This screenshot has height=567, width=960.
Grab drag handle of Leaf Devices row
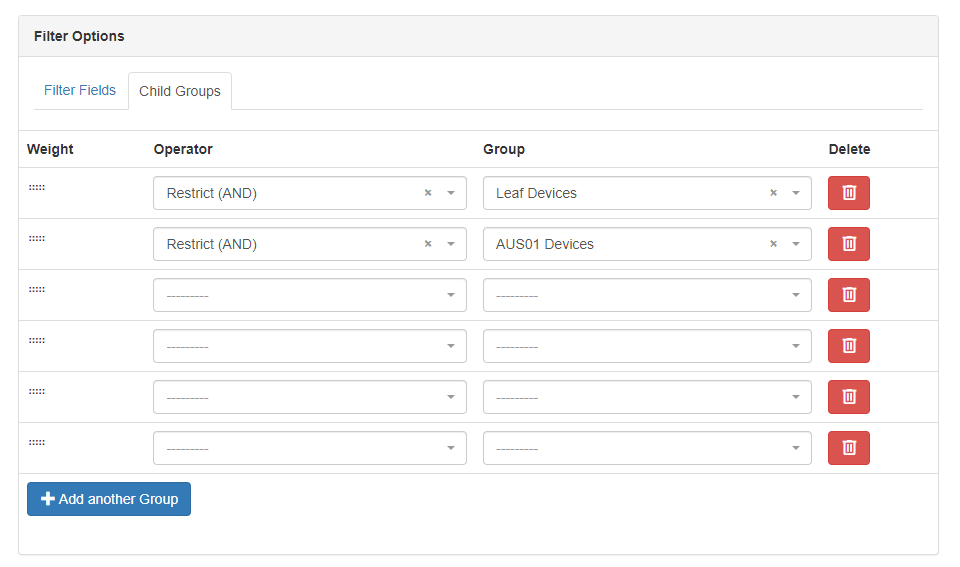(x=37, y=188)
